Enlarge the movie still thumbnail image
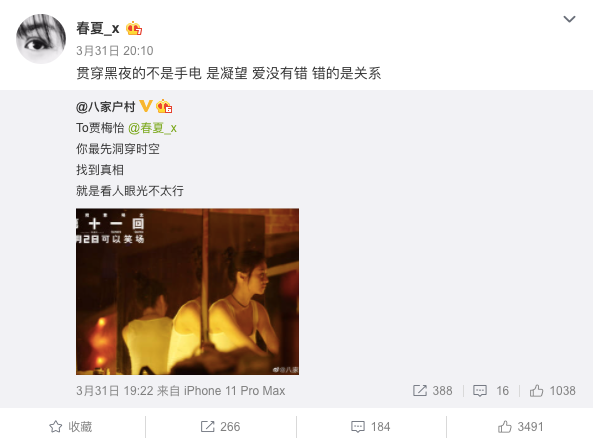Screen dimensions: 593x444 tap(187, 292)
